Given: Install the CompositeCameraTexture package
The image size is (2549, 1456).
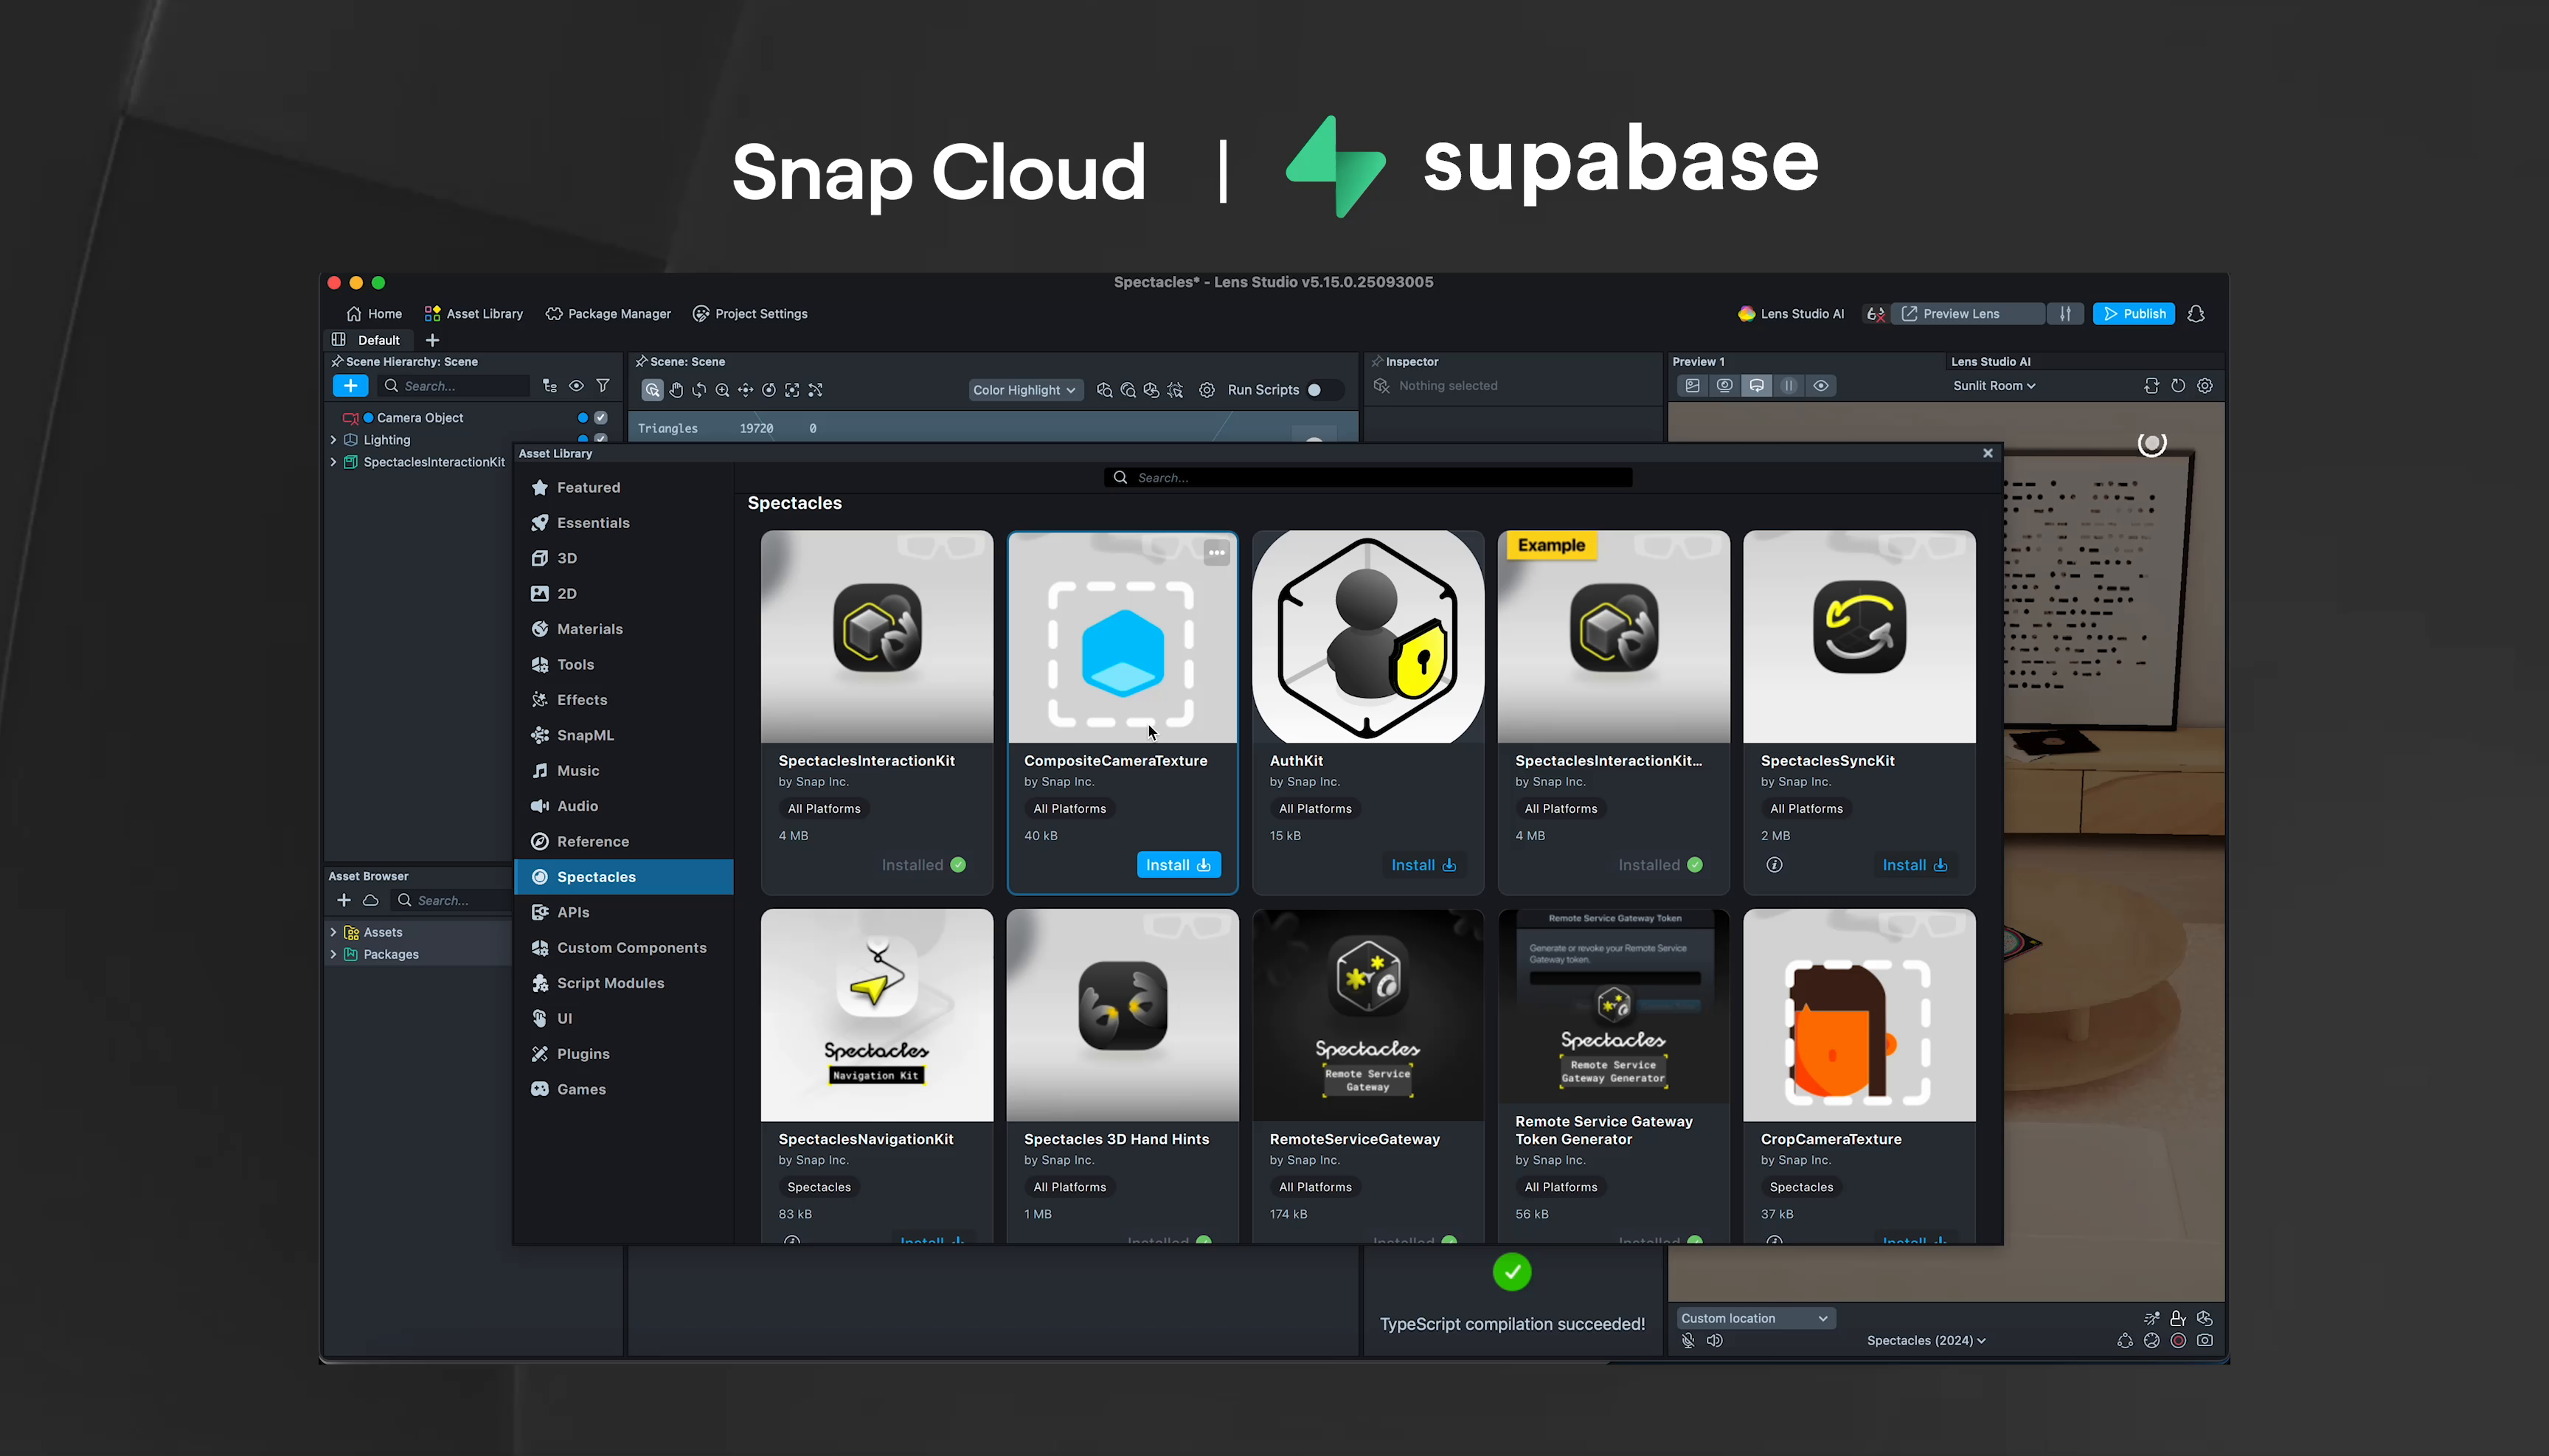Looking at the screenshot, I should click(1178, 865).
